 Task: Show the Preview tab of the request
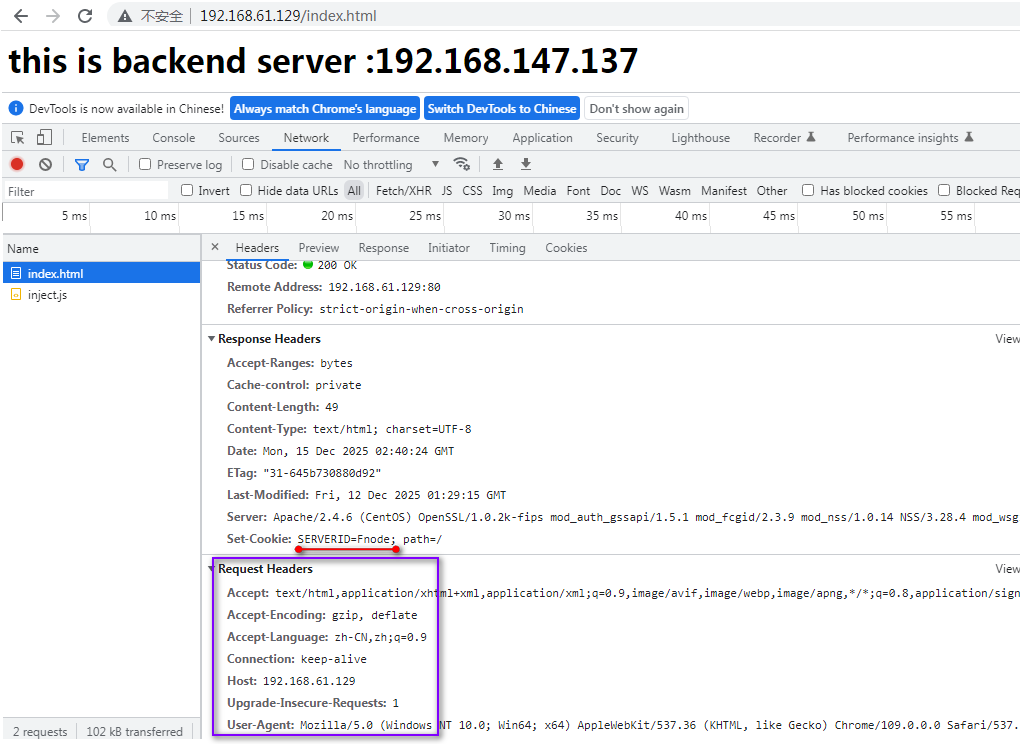pos(319,248)
